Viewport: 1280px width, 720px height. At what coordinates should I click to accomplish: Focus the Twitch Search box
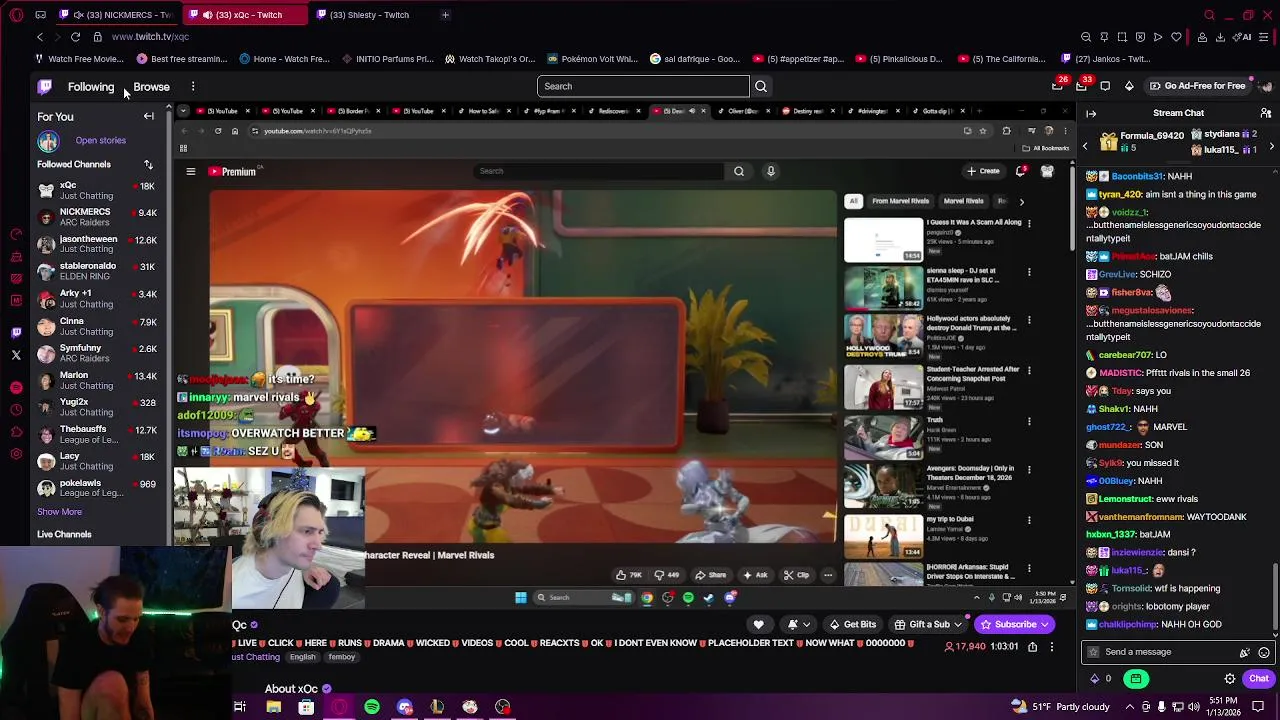[x=643, y=86]
